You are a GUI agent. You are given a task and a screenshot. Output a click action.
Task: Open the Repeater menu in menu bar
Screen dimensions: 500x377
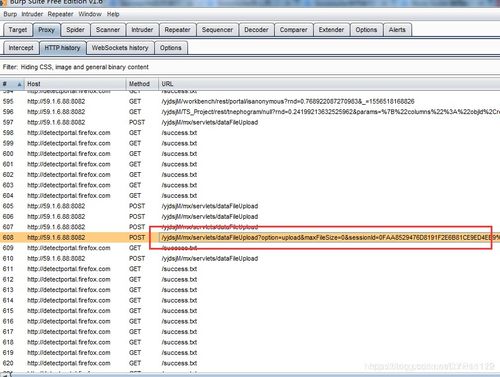[60, 14]
